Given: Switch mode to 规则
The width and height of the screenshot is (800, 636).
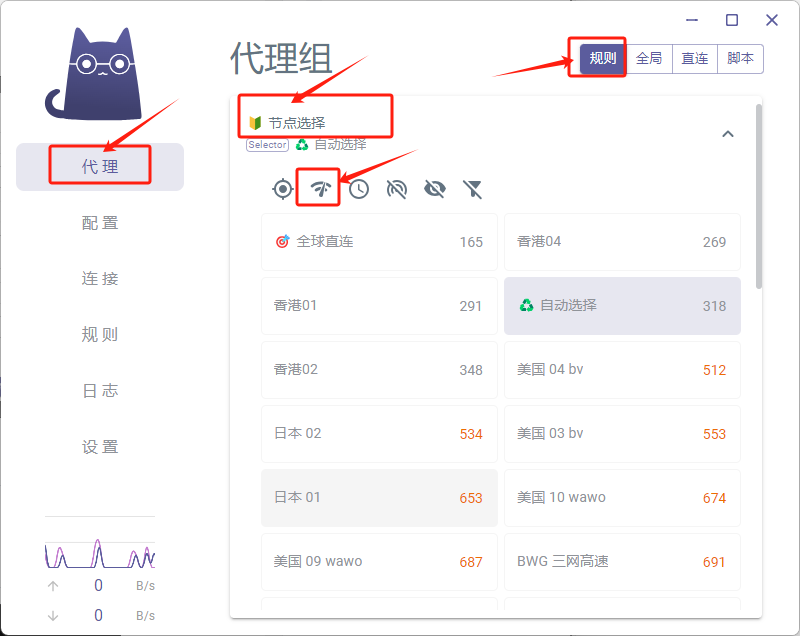Looking at the screenshot, I should coord(603,59).
